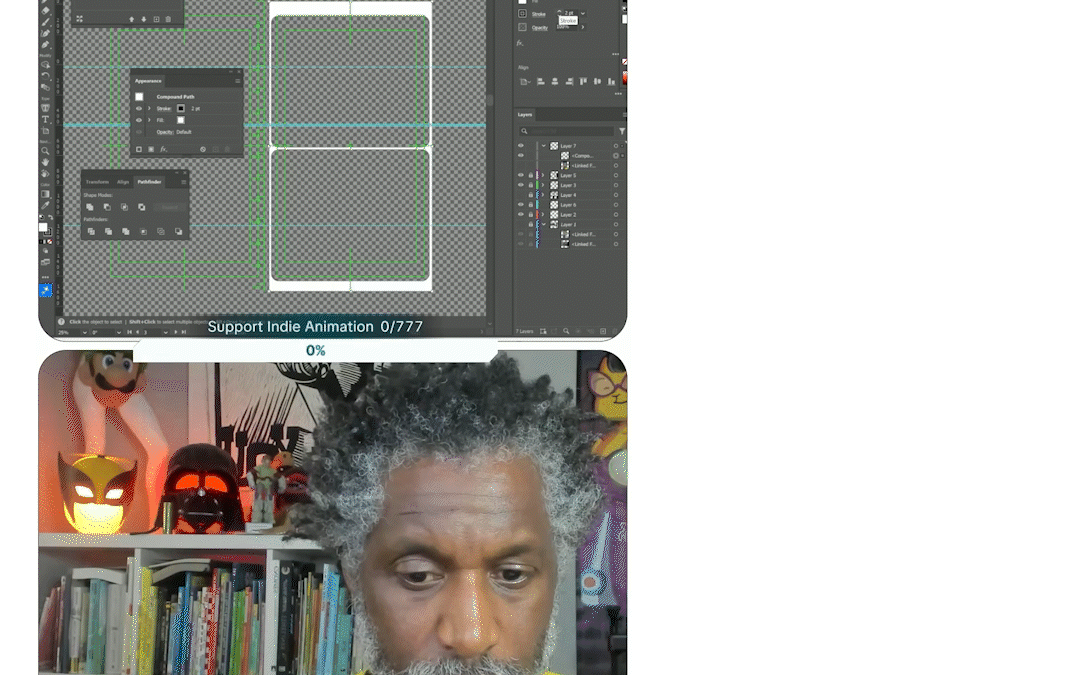Image resolution: width=1080 pixels, height=675 pixels.
Task: Click the blue highlighted tool at toolbar bottom
Action: click(x=45, y=290)
